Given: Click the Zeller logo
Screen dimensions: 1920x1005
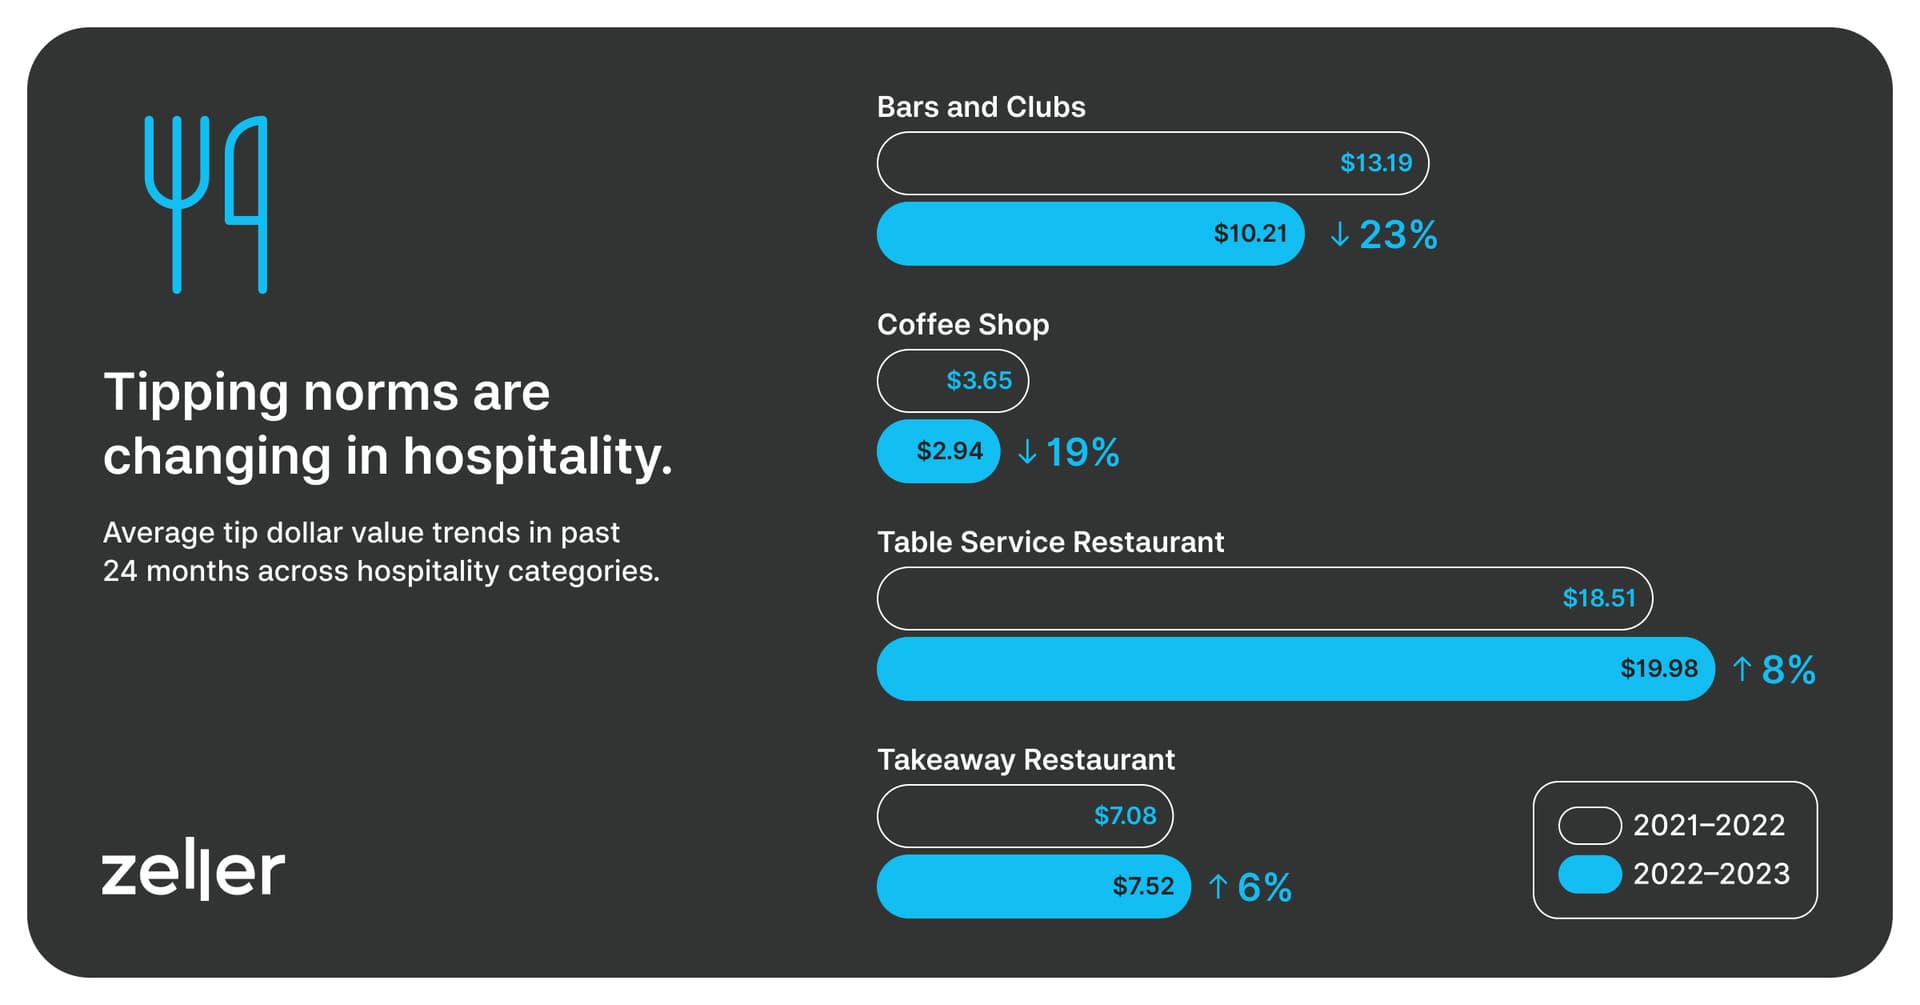Looking at the screenshot, I should (x=193, y=871).
